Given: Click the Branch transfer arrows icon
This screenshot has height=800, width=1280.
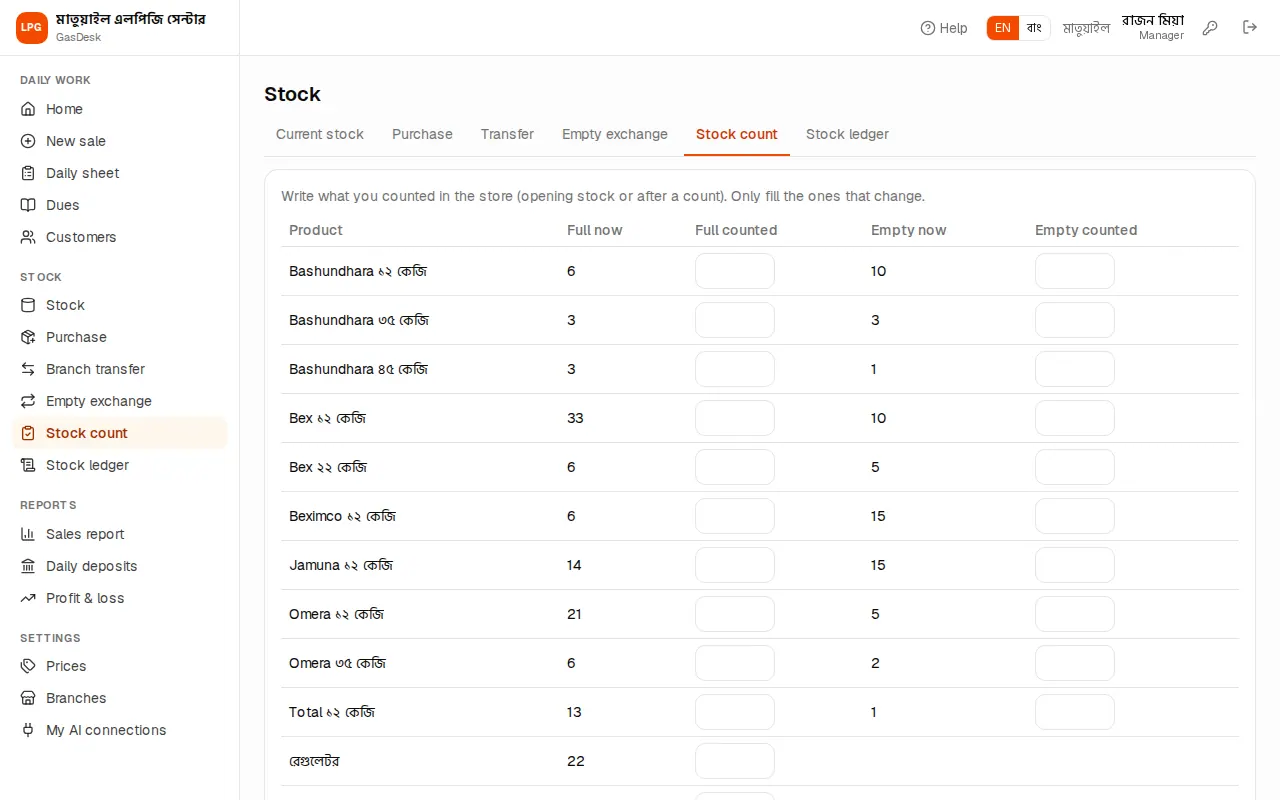Looking at the screenshot, I should [x=28, y=369].
